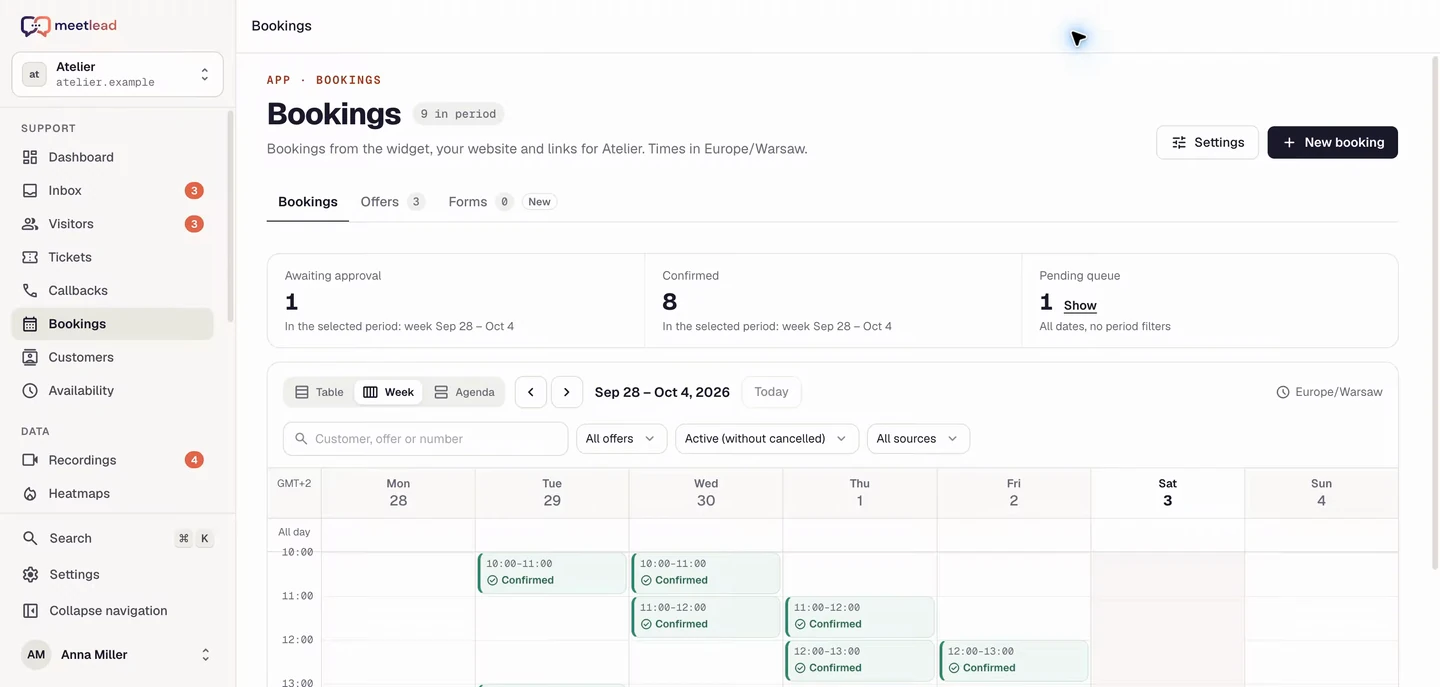Click the Search magnifier icon in sidebar
The image size is (1440, 687).
point(30,538)
